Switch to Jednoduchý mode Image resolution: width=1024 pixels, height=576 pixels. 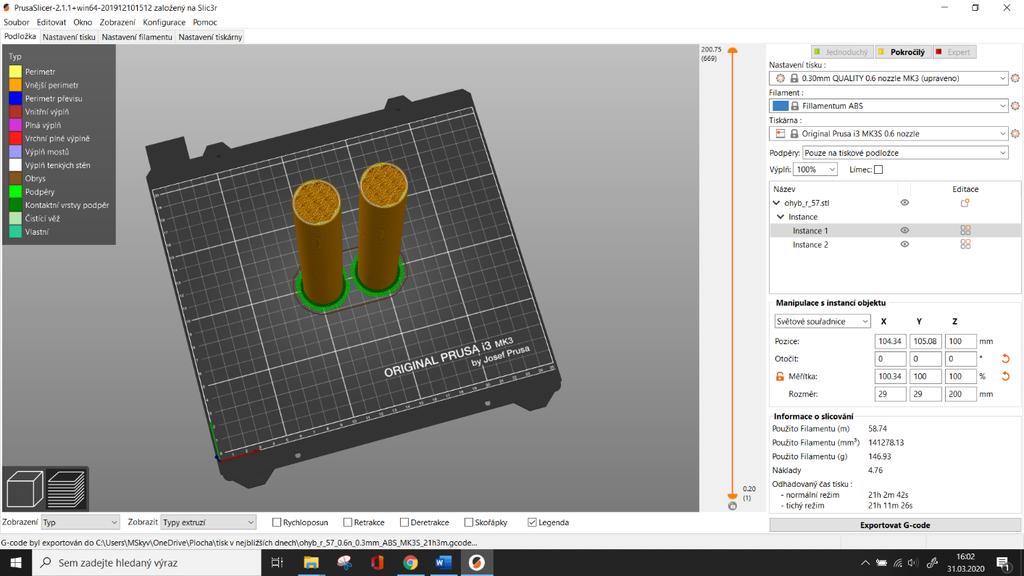click(x=842, y=52)
